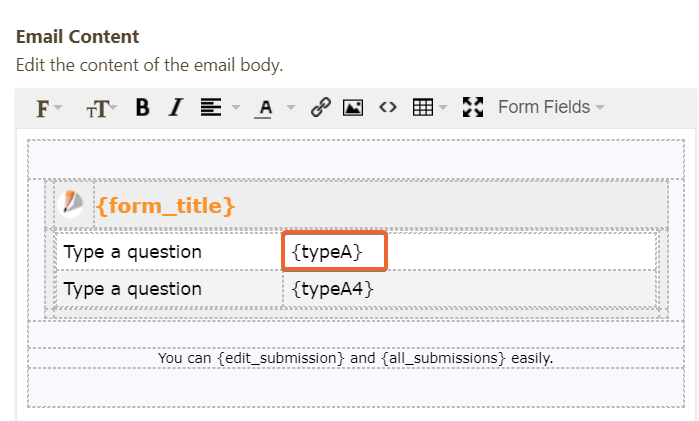Toggle fullscreen editor mode

473,107
